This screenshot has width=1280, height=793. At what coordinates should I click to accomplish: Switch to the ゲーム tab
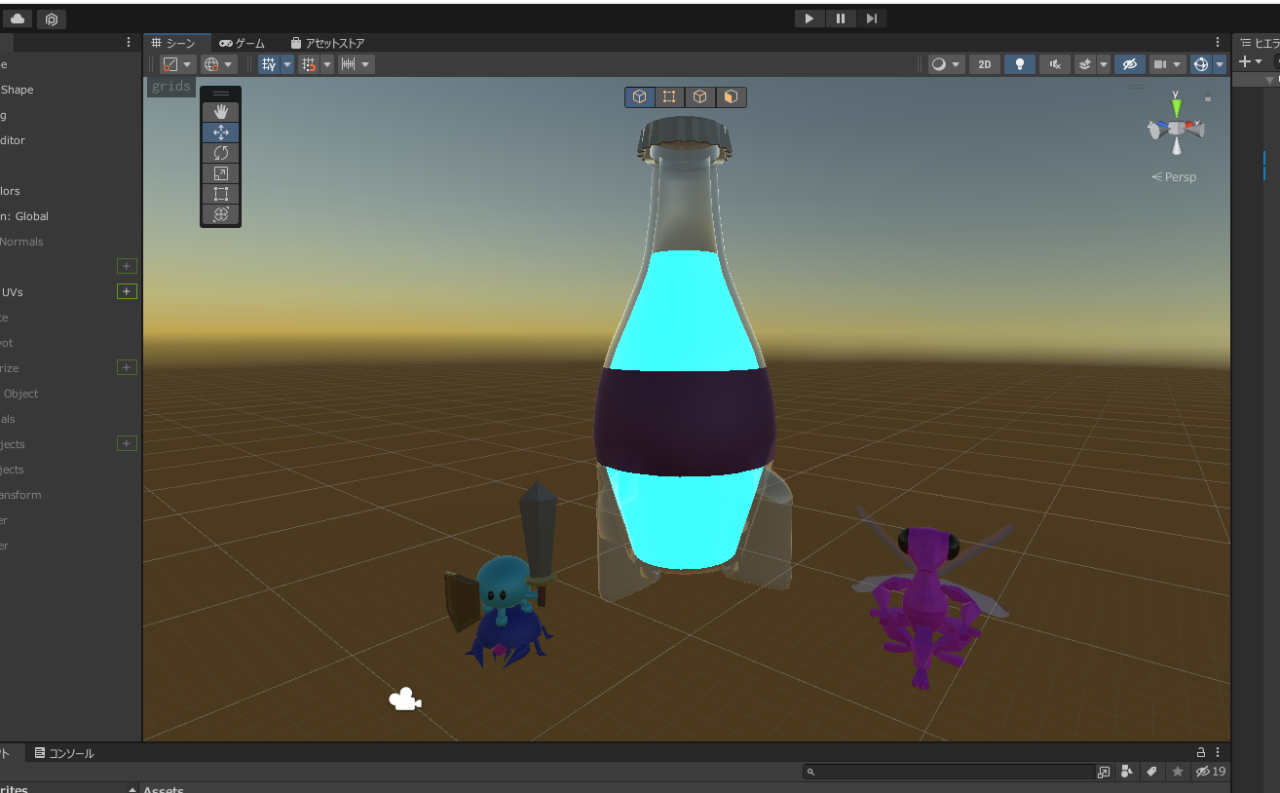pos(242,43)
